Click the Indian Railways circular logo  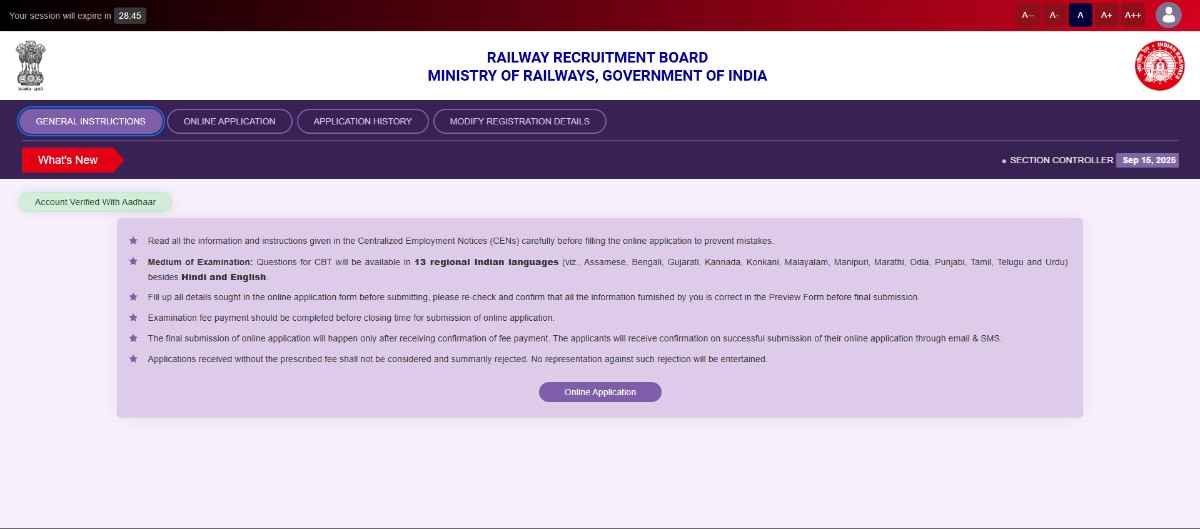point(1158,66)
